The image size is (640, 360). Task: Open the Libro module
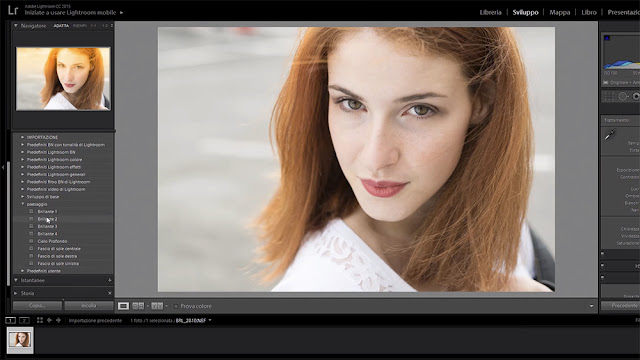pos(589,12)
